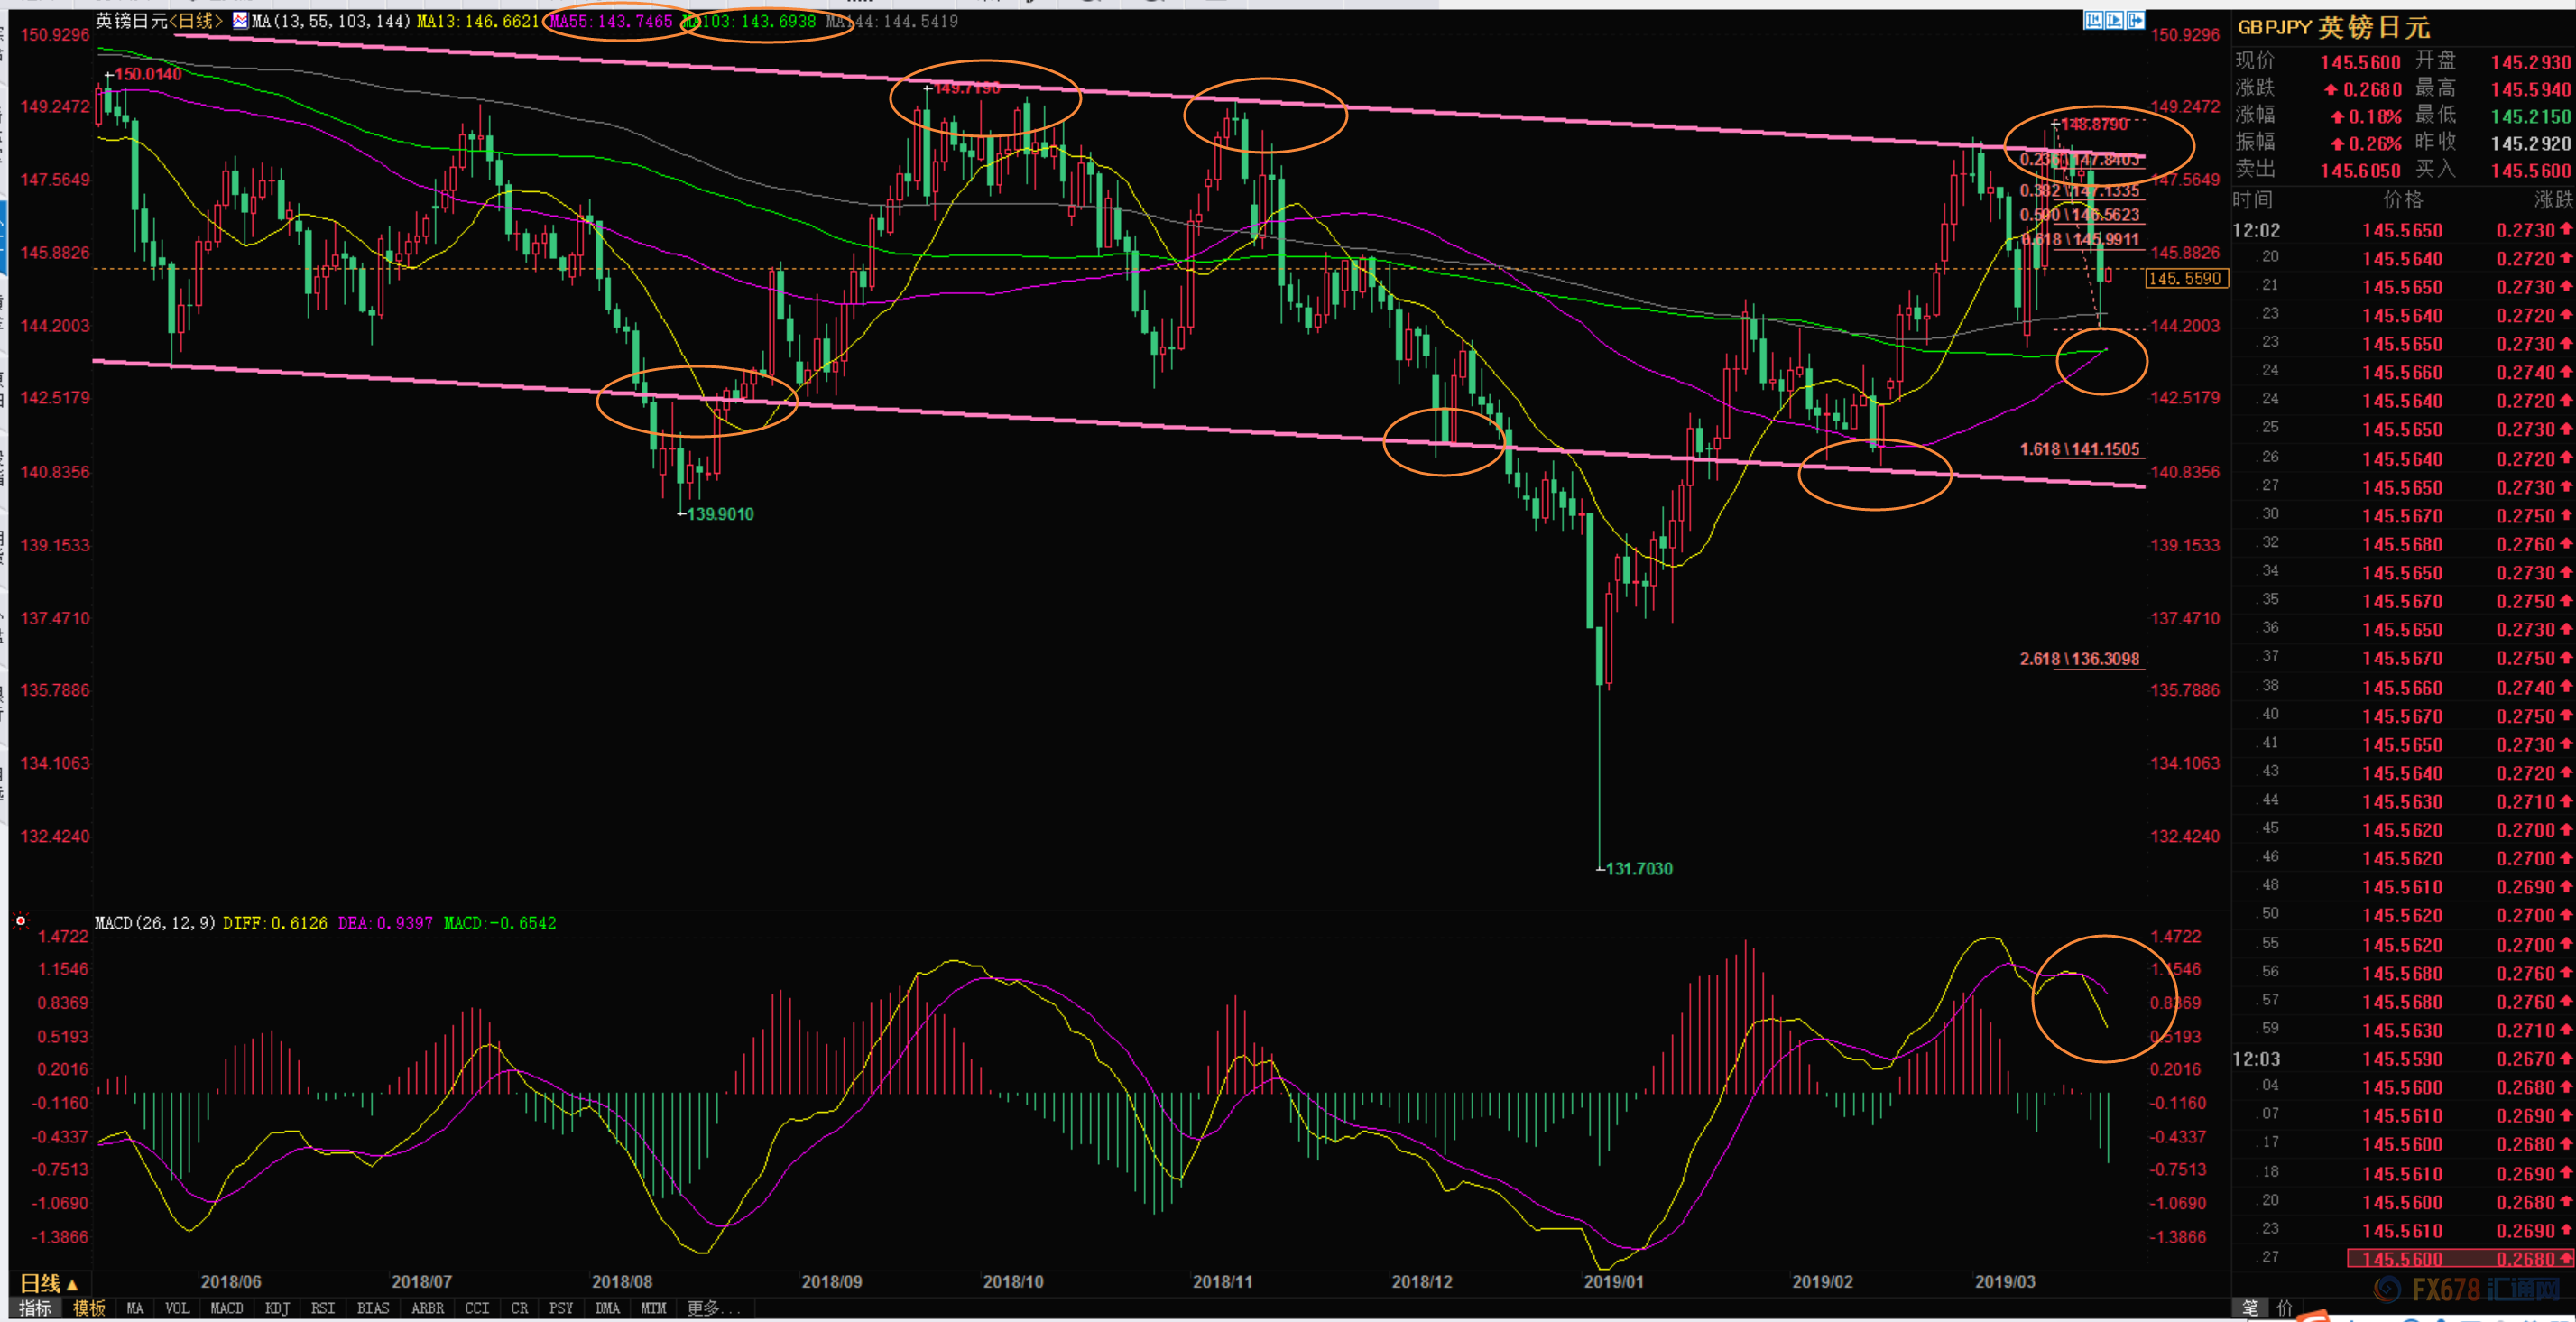This screenshot has width=2576, height=1322.
Task: Select the 模板 tab
Action: [x=89, y=1308]
